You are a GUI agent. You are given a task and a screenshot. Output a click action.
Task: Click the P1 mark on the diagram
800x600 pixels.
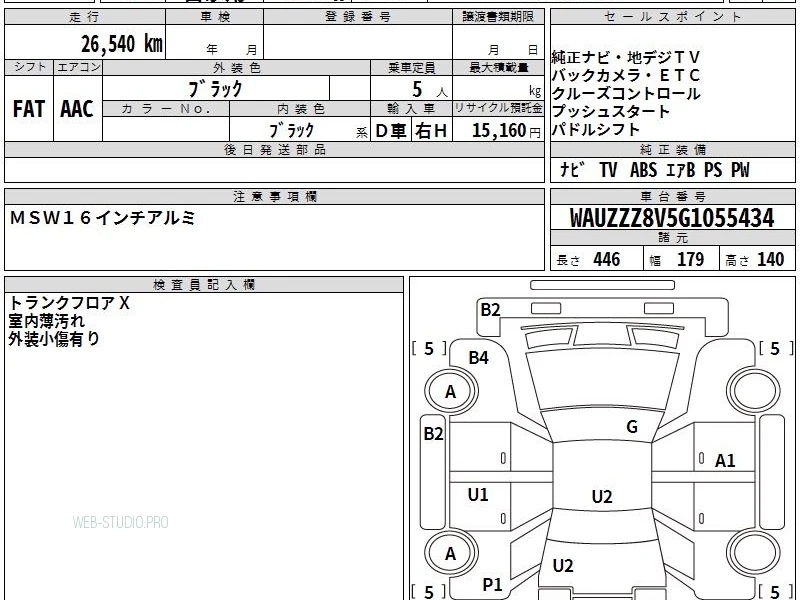point(492,585)
